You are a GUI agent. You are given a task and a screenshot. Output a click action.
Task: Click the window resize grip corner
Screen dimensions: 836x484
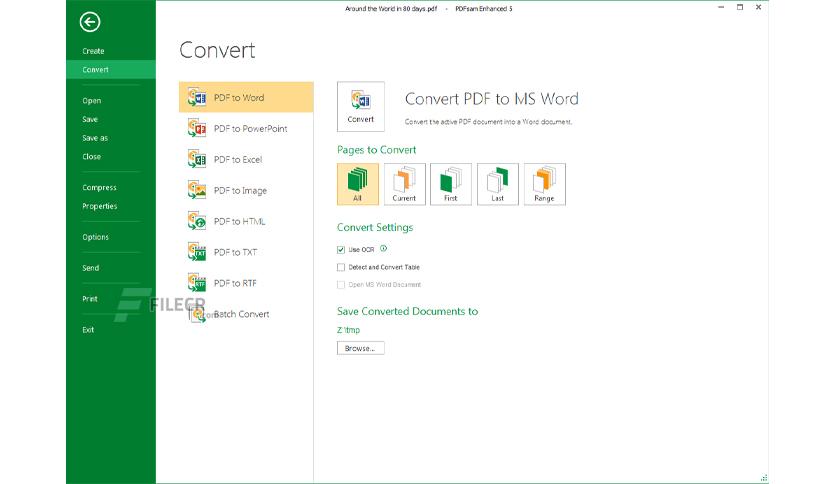tap(763, 478)
